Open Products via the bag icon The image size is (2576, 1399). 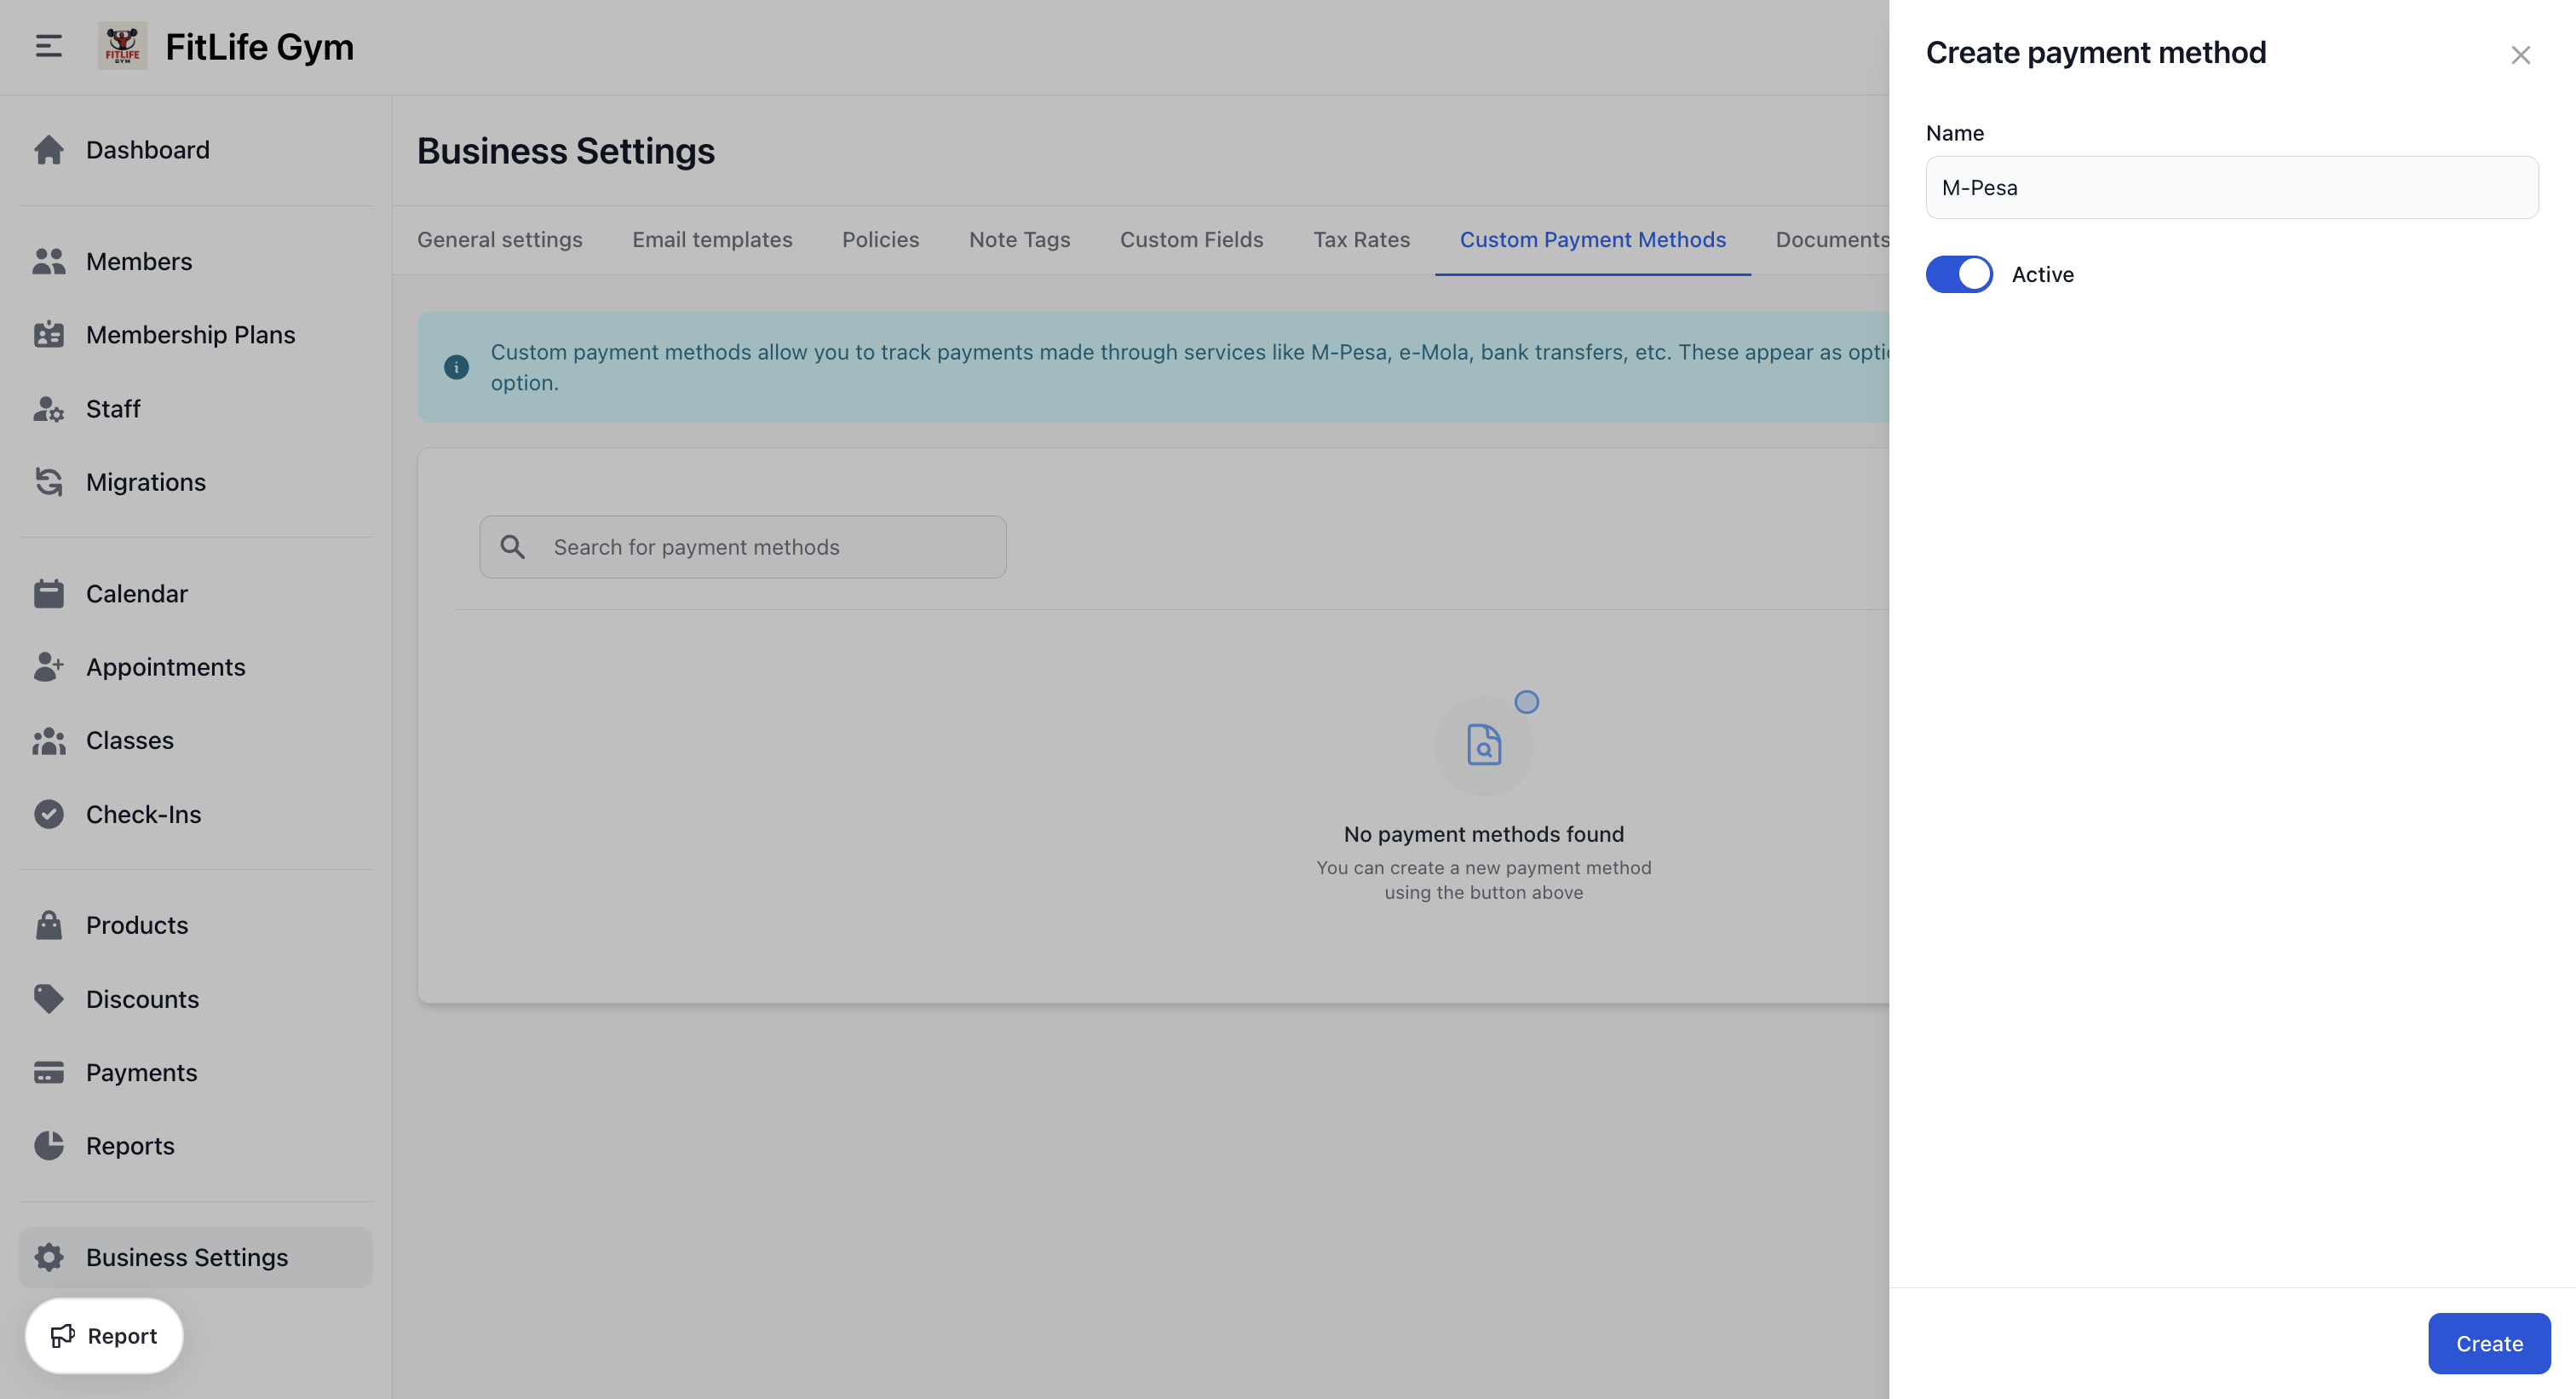(x=49, y=925)
